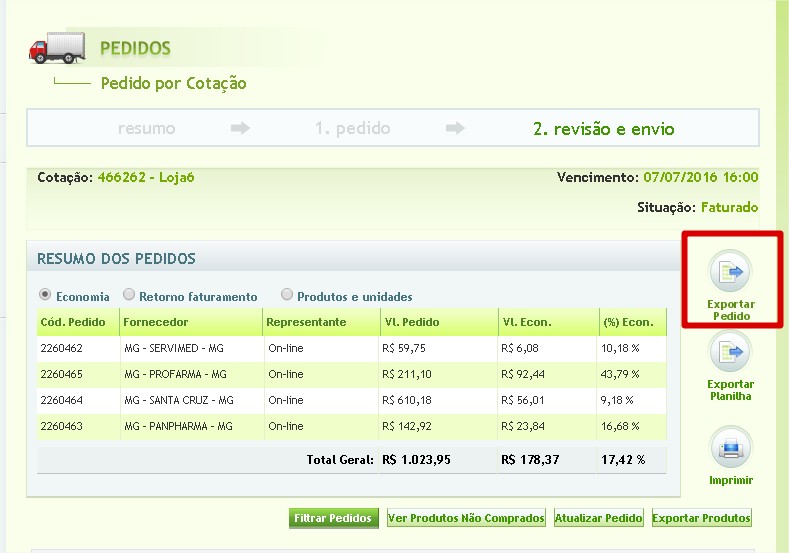Click the Exportar Pedido icon

(730, 271)
